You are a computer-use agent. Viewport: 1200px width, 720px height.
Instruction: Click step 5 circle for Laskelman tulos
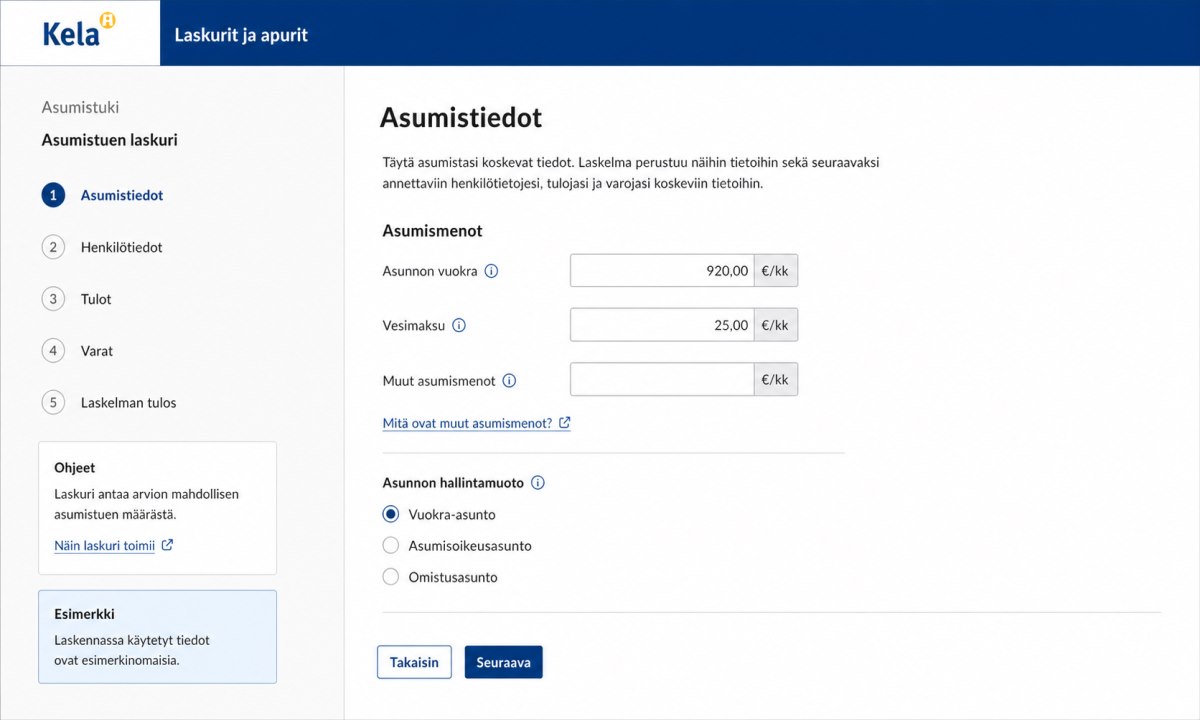(x=53, y=403)
